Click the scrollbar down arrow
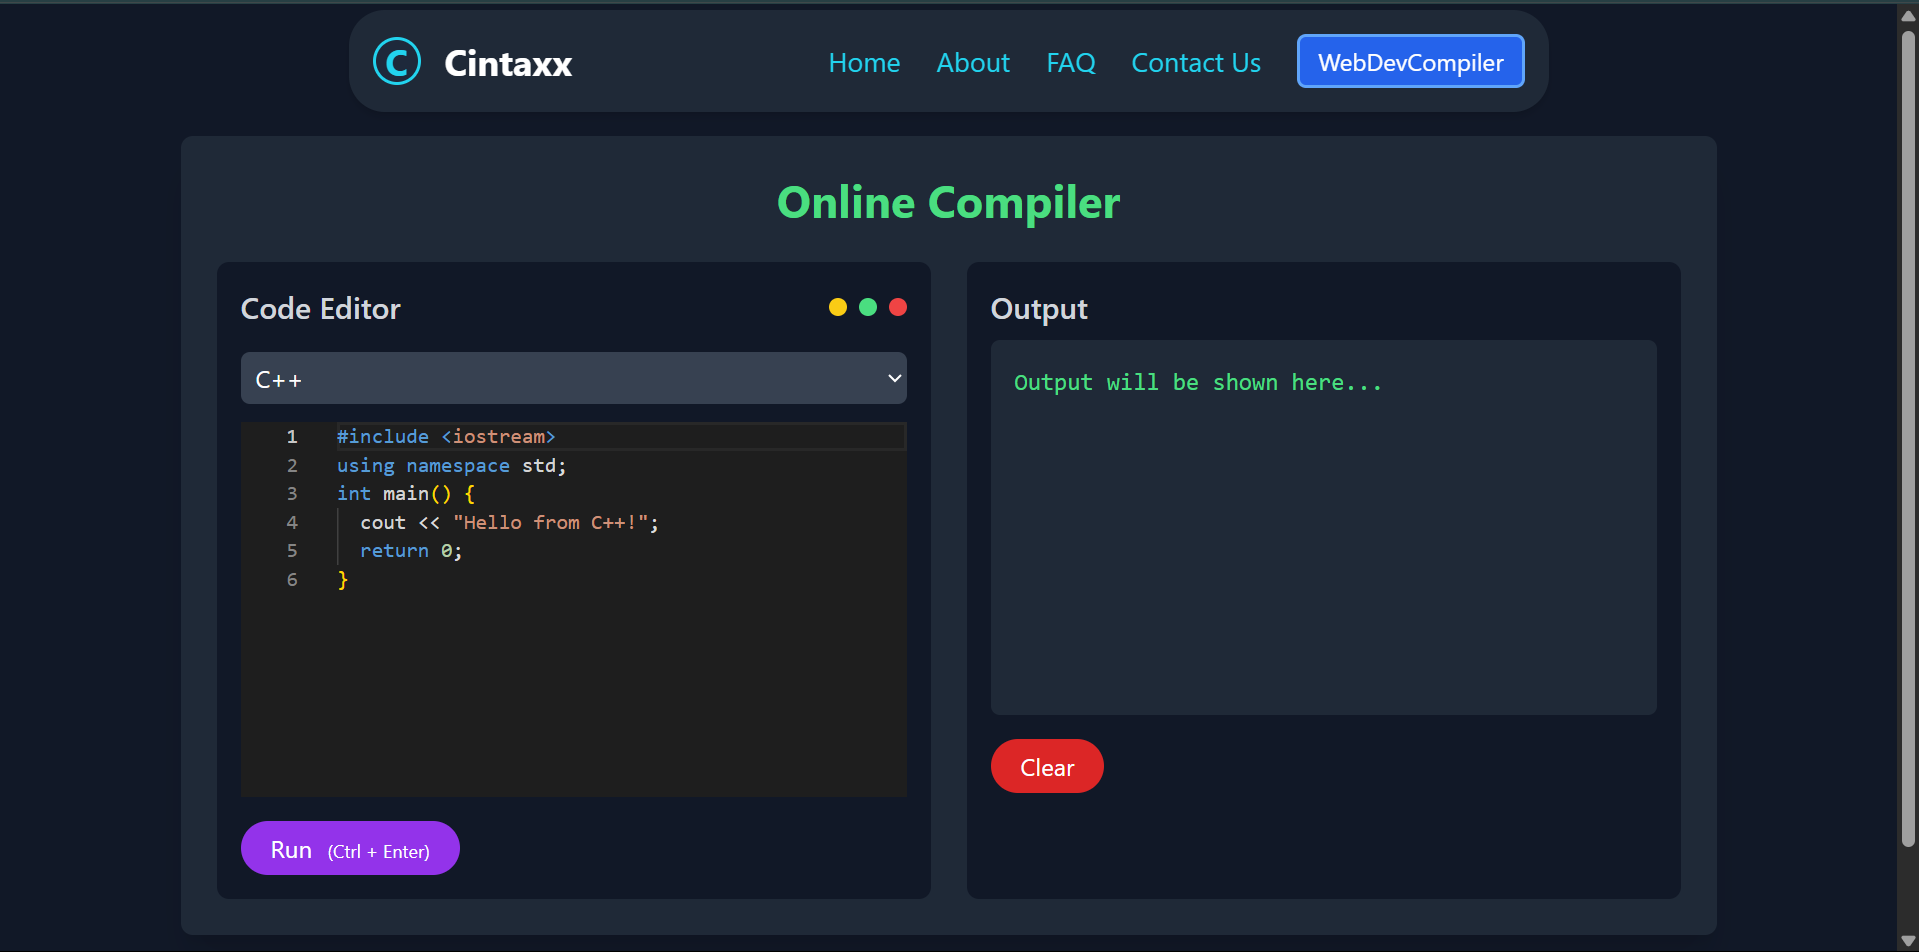Screen dimensions: 1919x952 click(1908, 941)
